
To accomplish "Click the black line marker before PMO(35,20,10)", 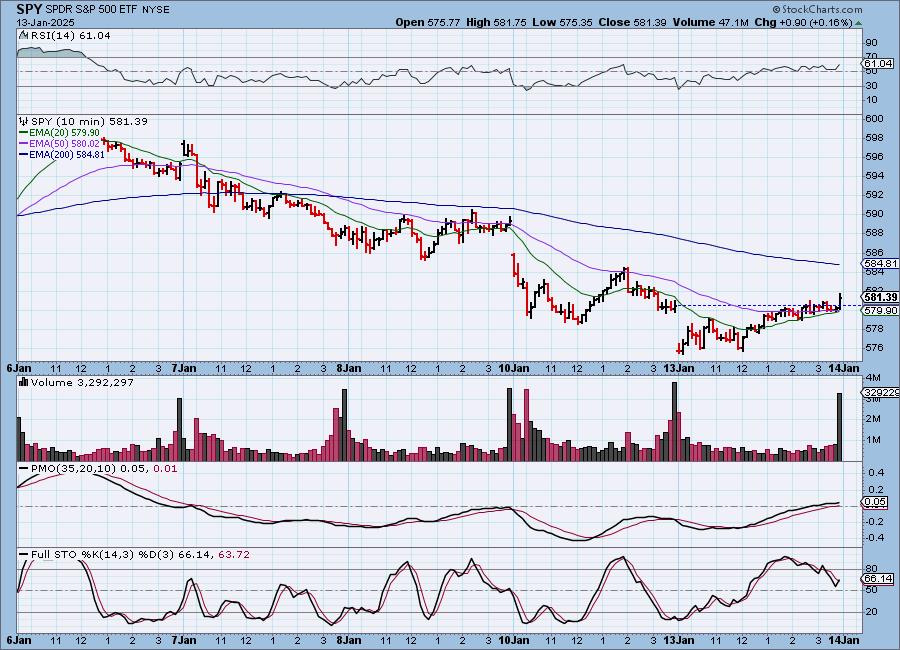I will [24, 469].
